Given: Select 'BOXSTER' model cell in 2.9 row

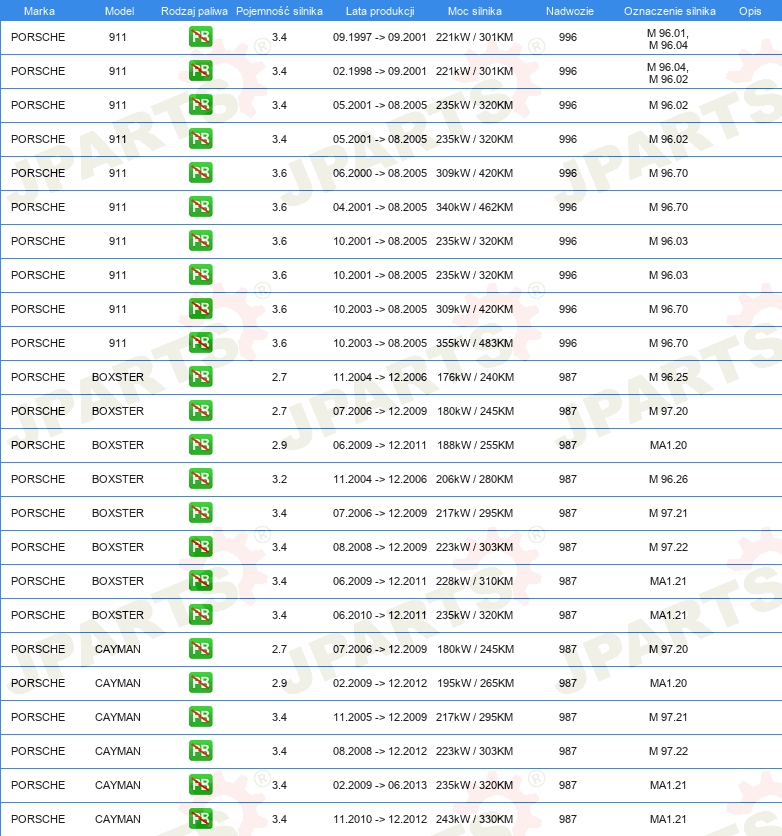Looking at the screenshot, I should pos(118,445).
